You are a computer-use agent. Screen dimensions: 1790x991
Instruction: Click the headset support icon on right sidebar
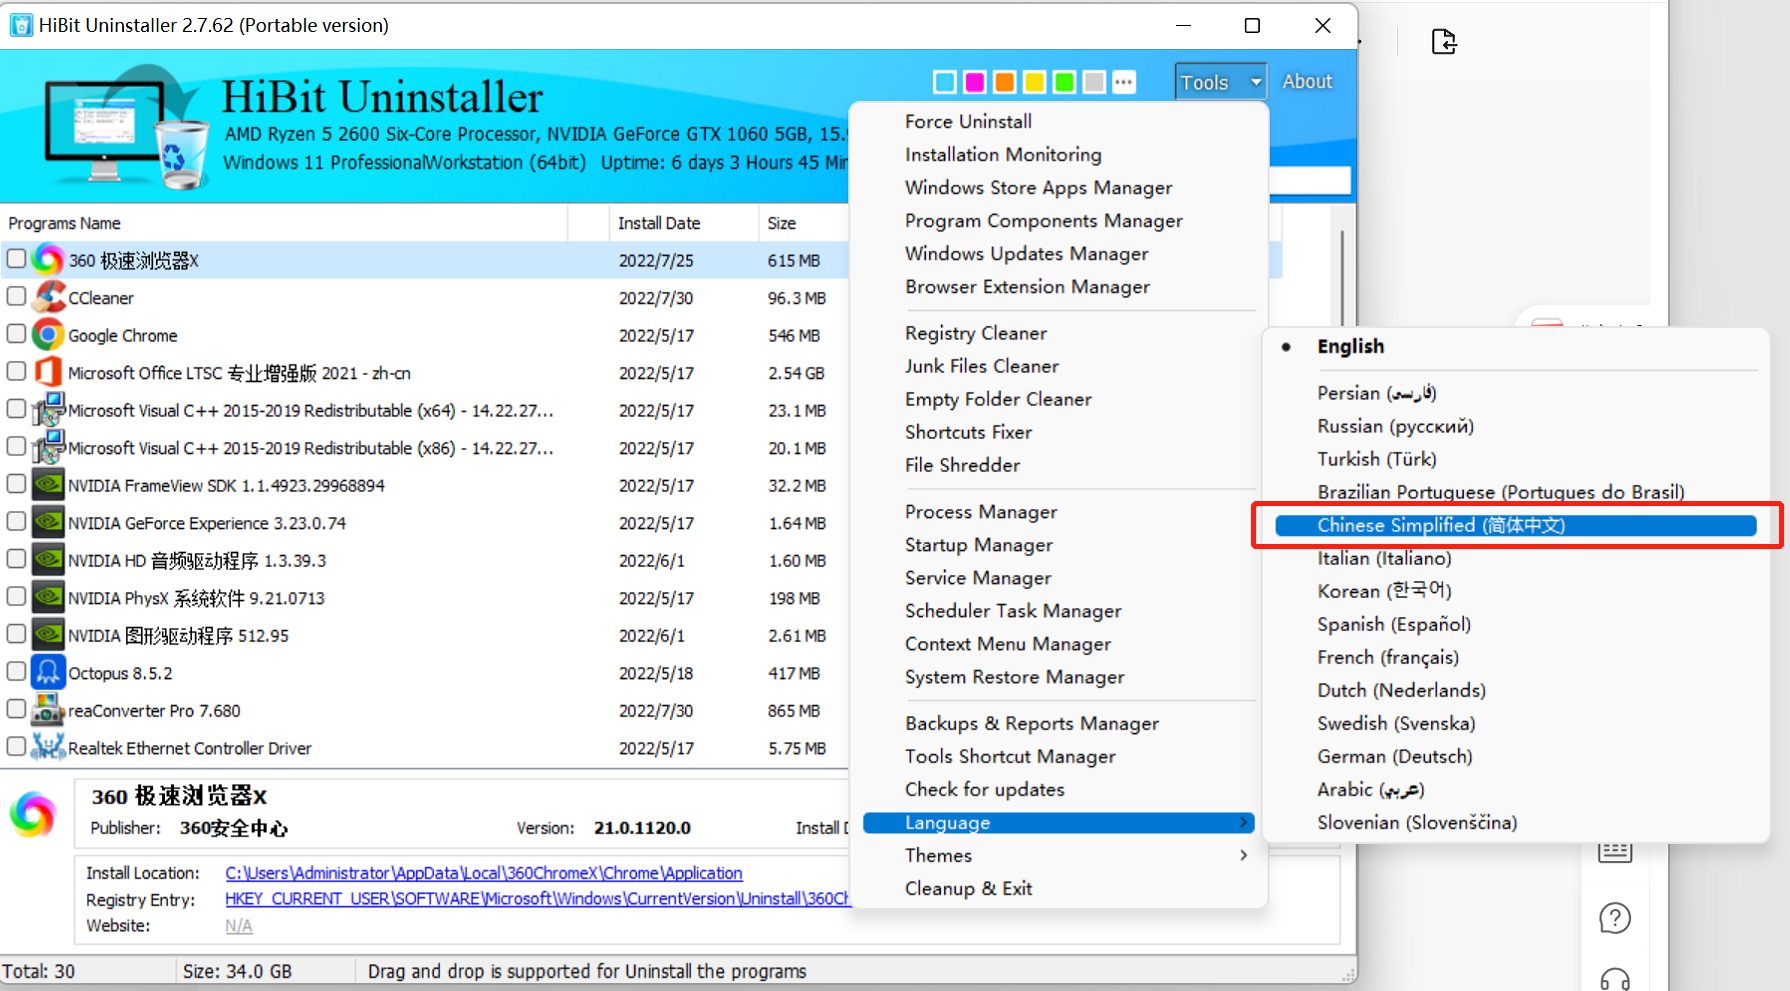[x=1616, y=977]
